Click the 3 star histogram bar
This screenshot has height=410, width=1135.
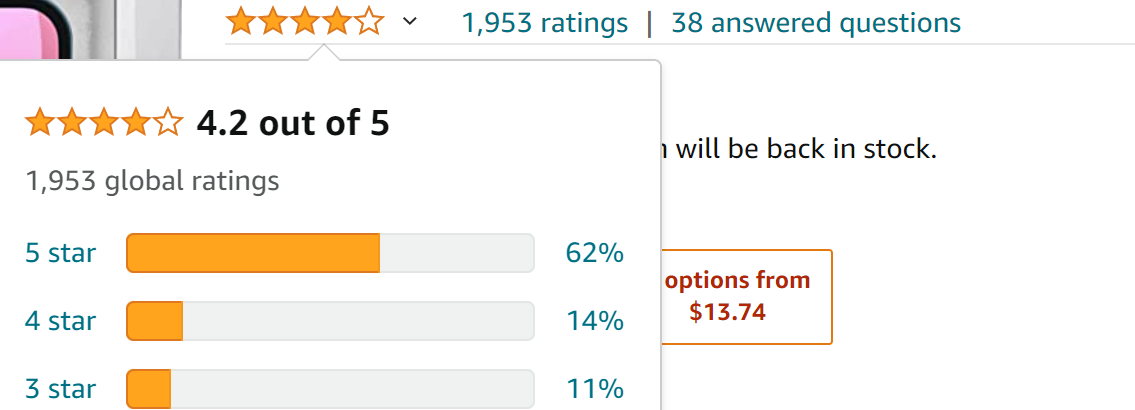(330, 389)
